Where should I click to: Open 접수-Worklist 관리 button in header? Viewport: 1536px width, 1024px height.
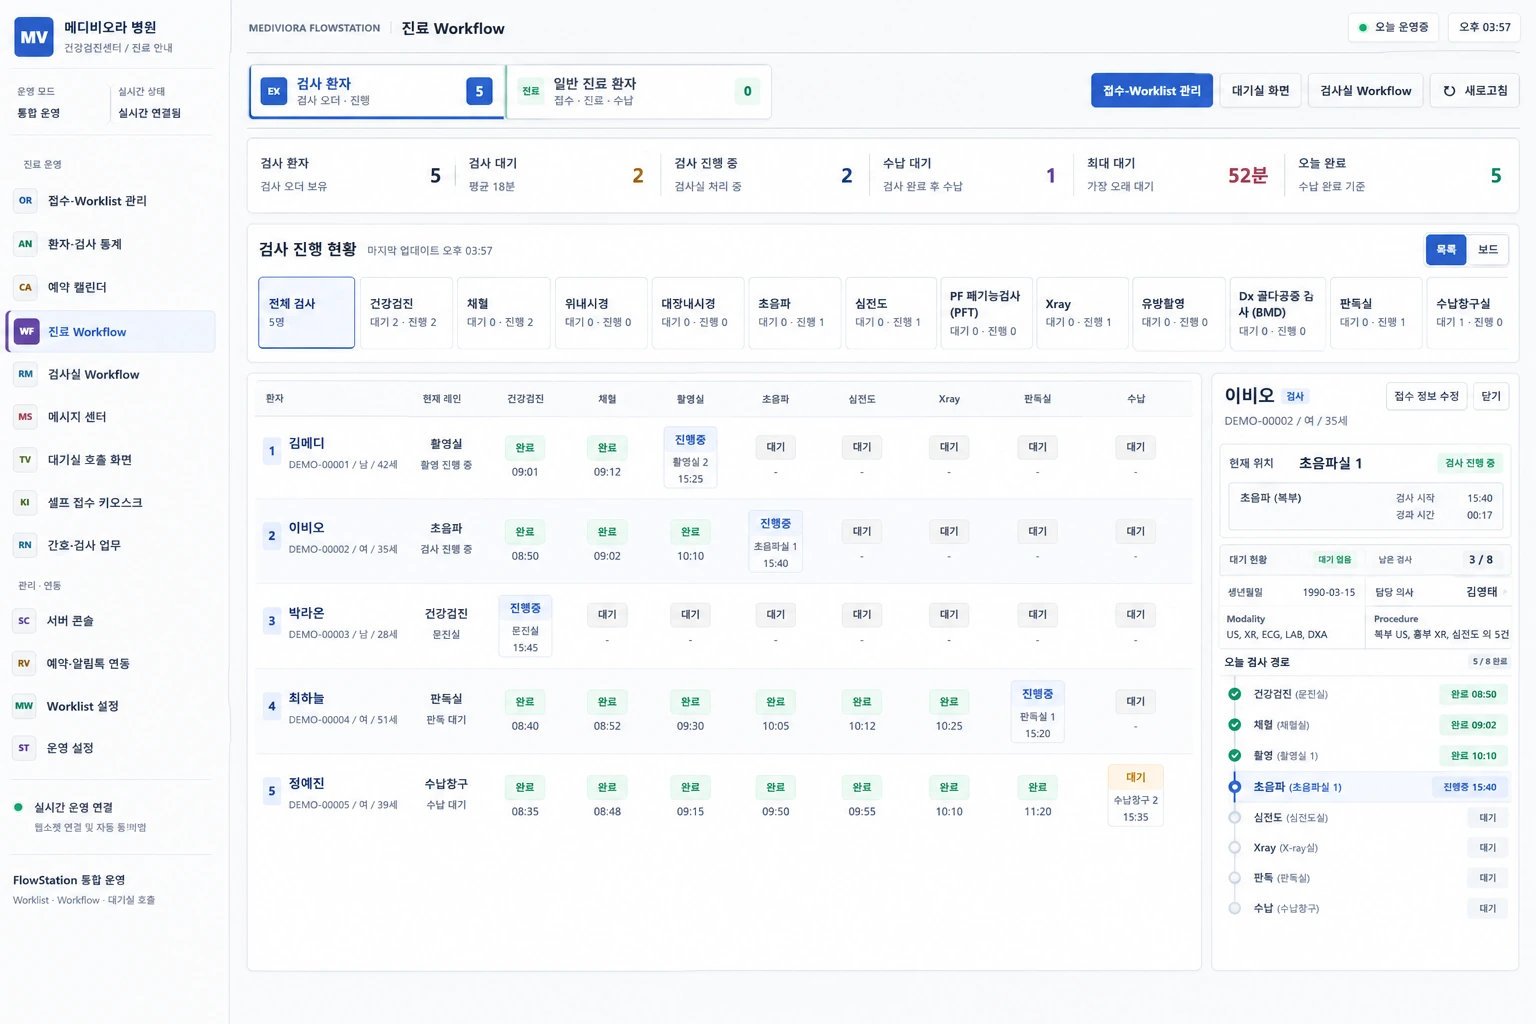click(1152, 91)
